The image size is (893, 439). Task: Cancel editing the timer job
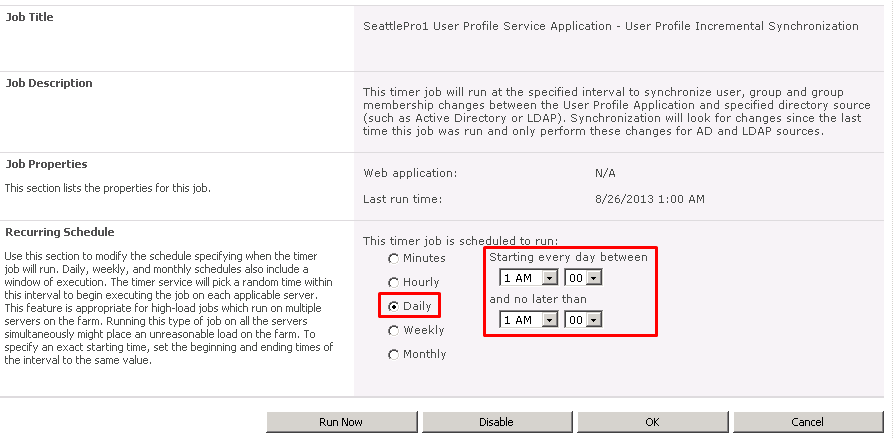pos(808,422)
